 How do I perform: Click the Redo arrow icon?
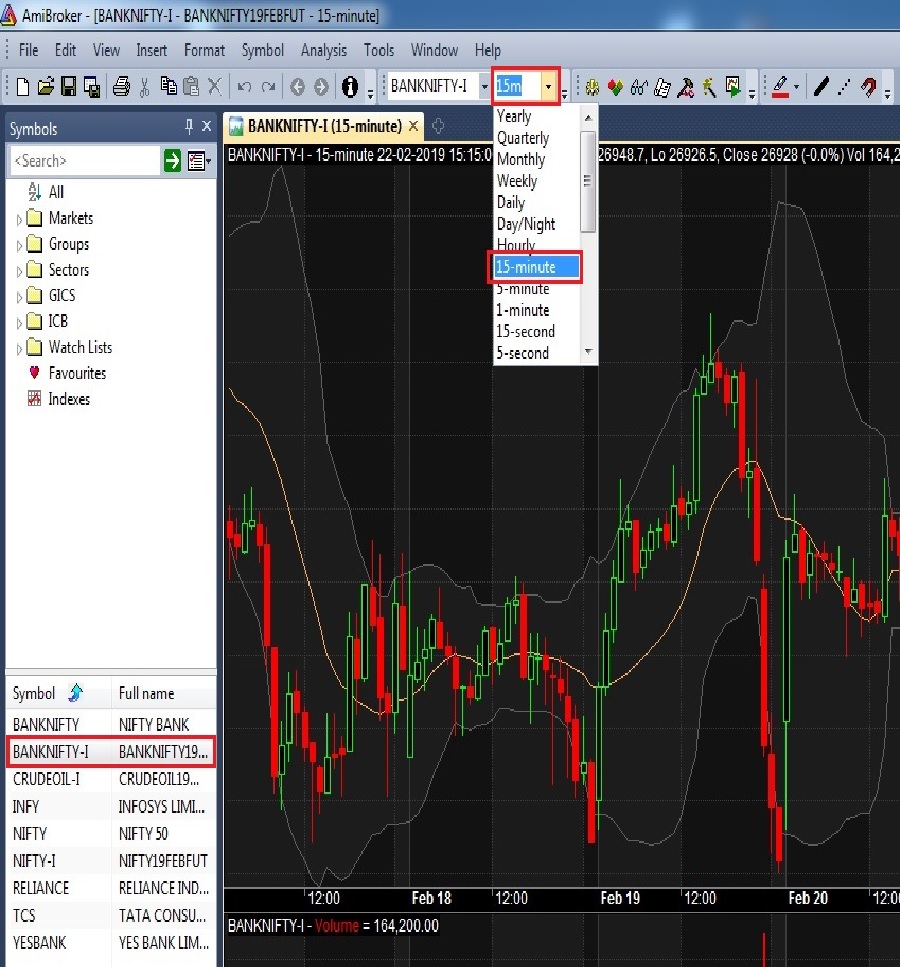[268, 87]
